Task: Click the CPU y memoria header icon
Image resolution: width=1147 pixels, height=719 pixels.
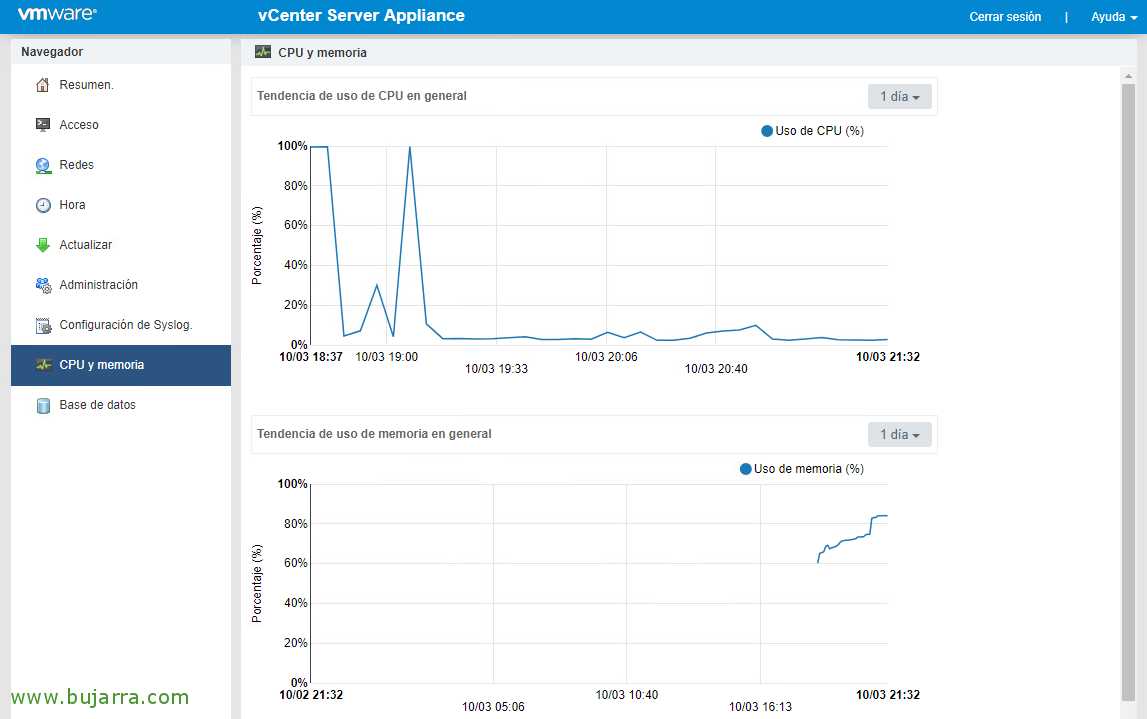Action: (x=263, y=52)
